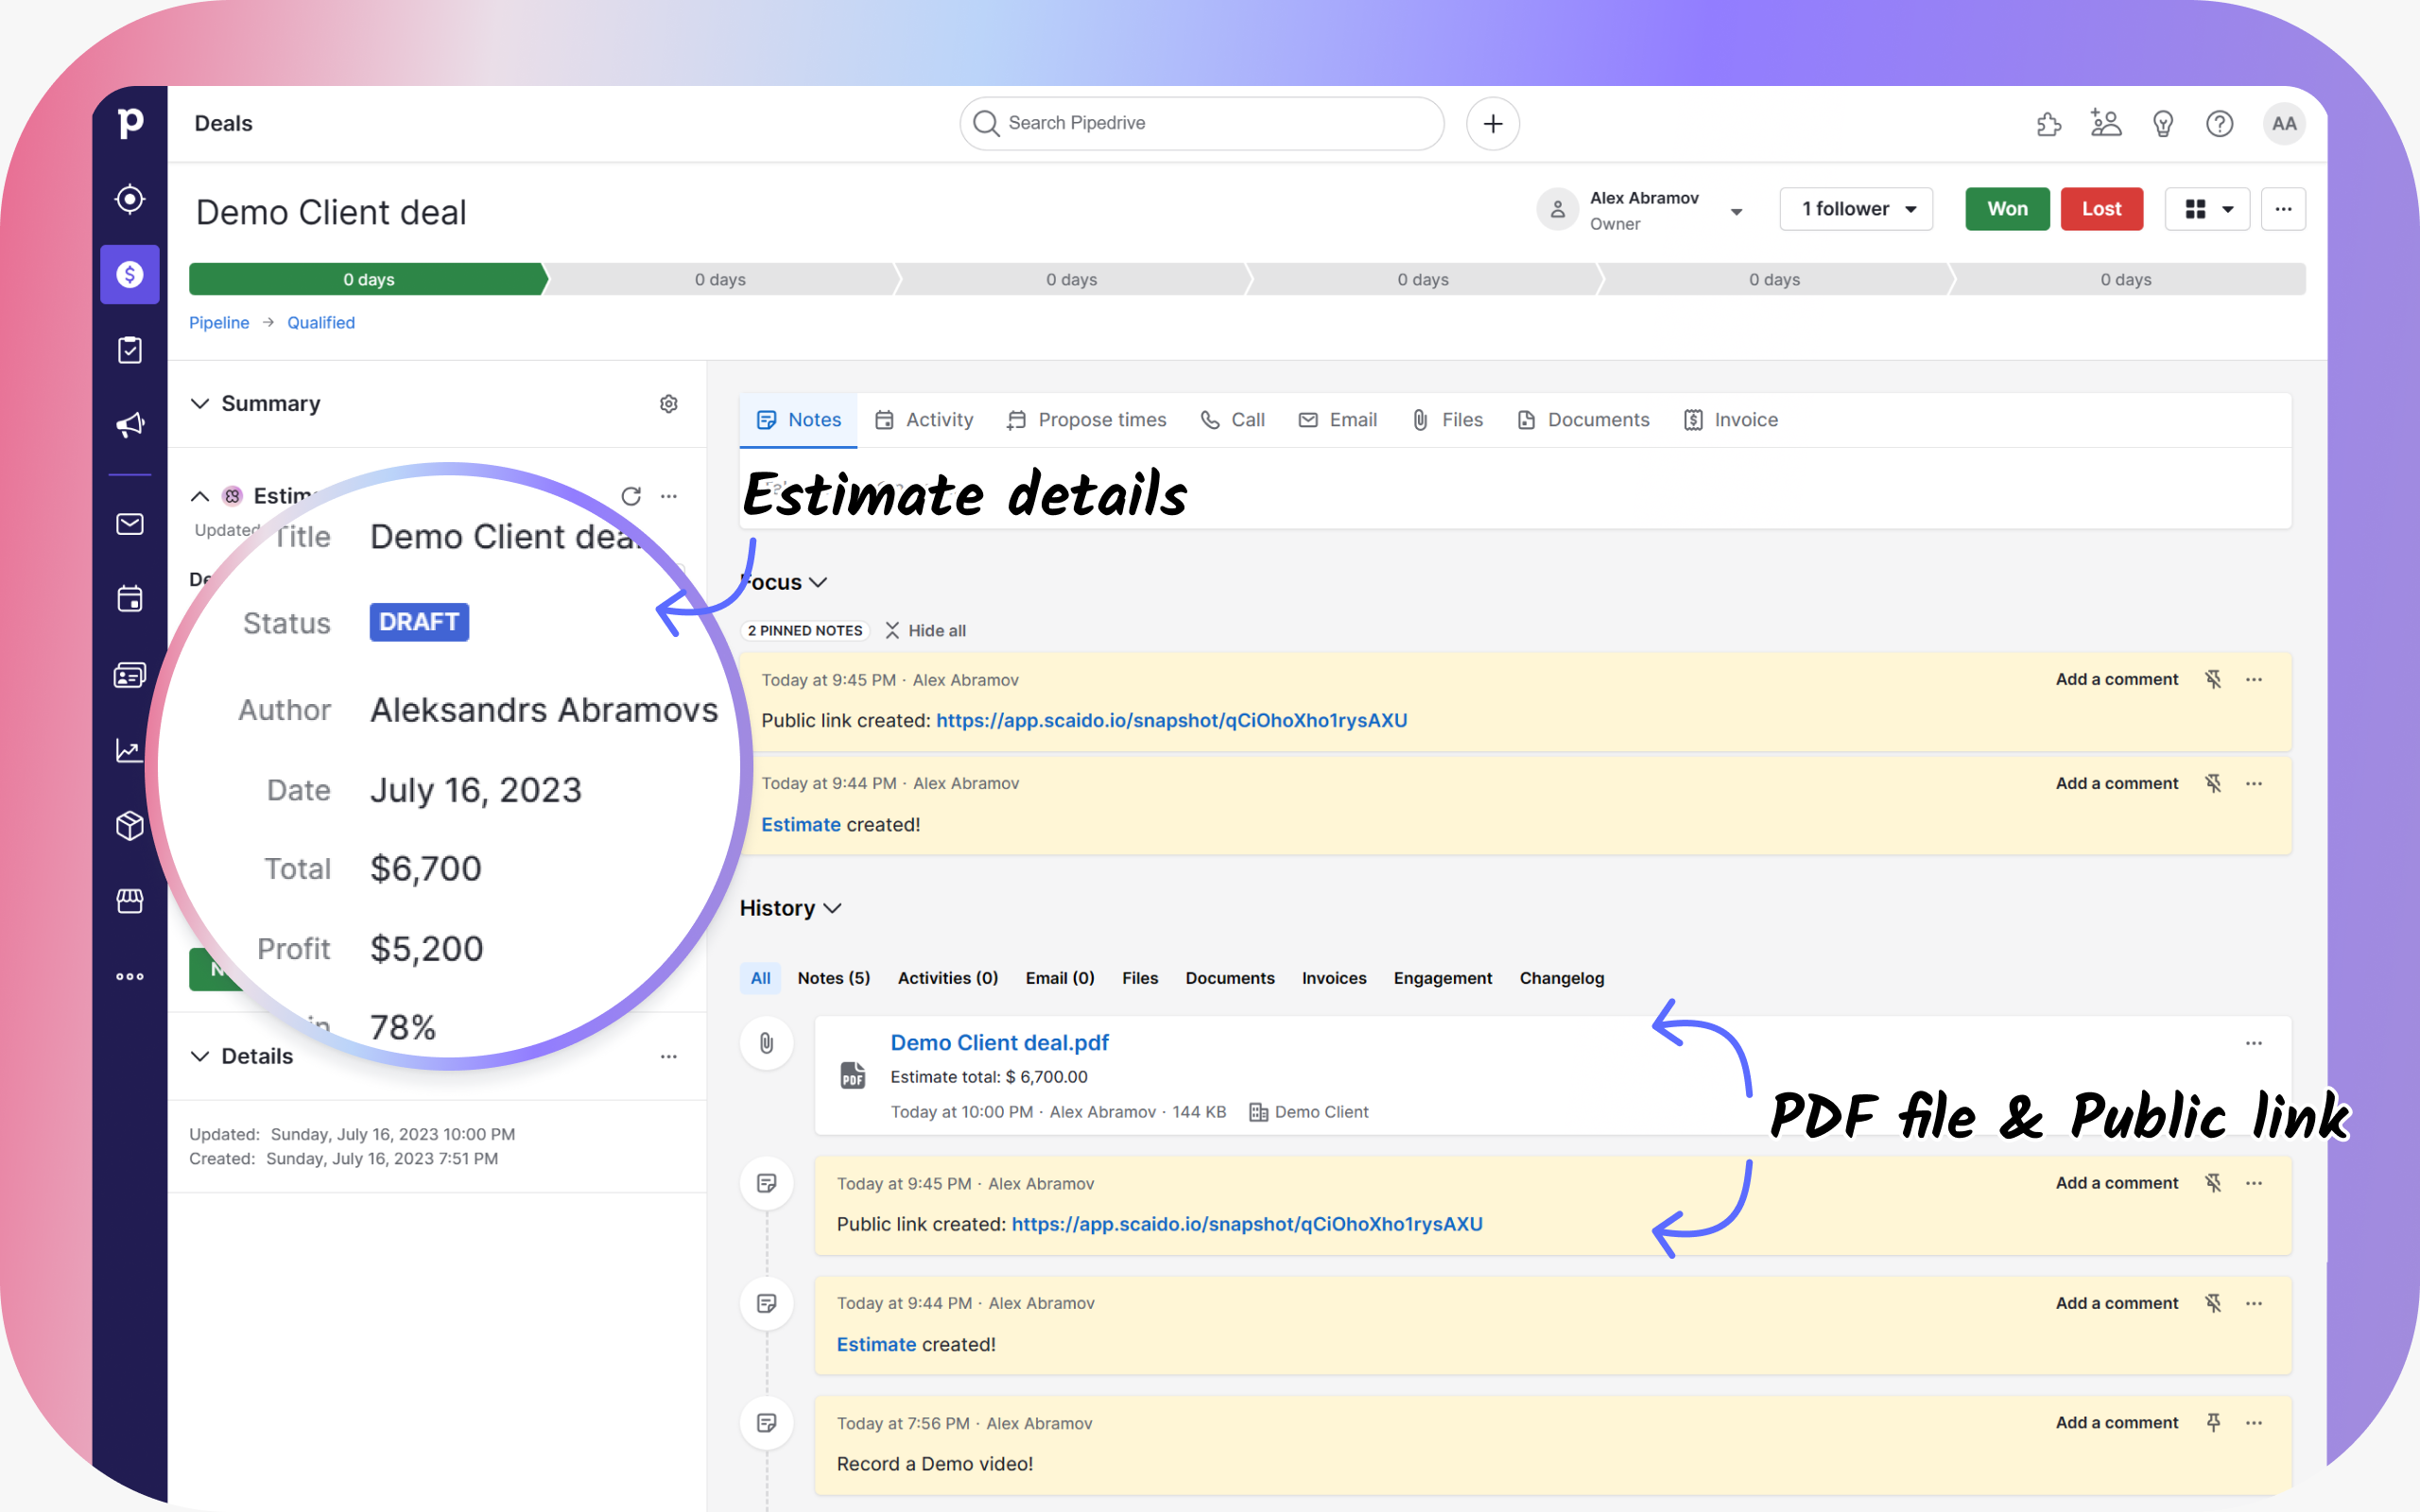Open Marketplace store icon in sidebar
Image resolution: width=2420 pixels, height=1512 pixels.
130,901
